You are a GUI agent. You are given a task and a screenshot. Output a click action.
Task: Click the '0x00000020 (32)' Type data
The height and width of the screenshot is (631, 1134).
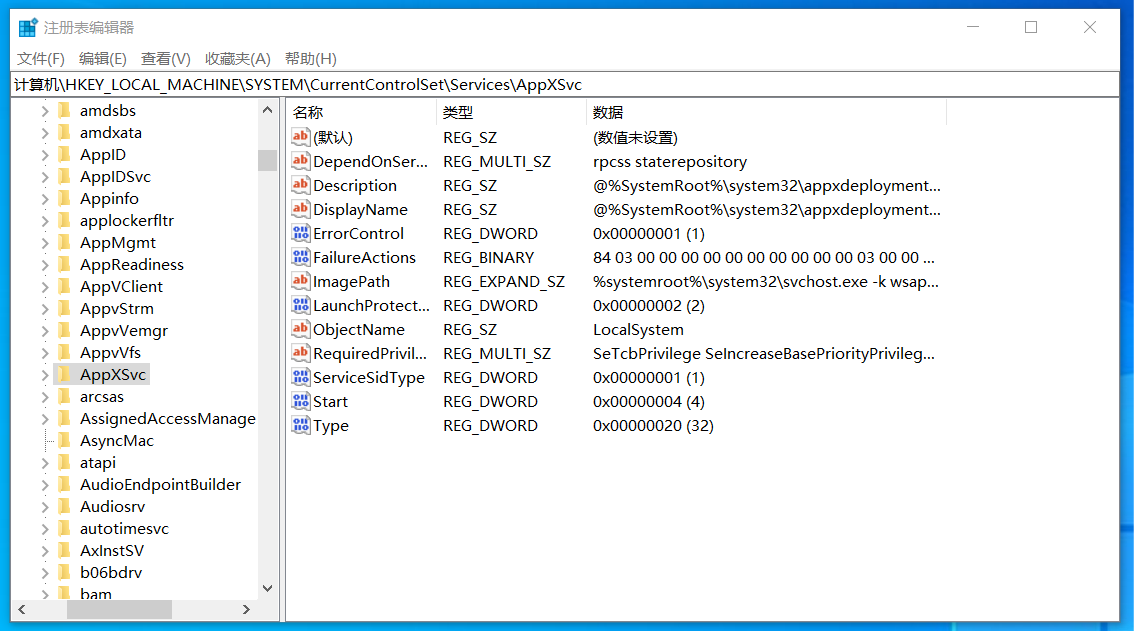(x=653, y=425)
